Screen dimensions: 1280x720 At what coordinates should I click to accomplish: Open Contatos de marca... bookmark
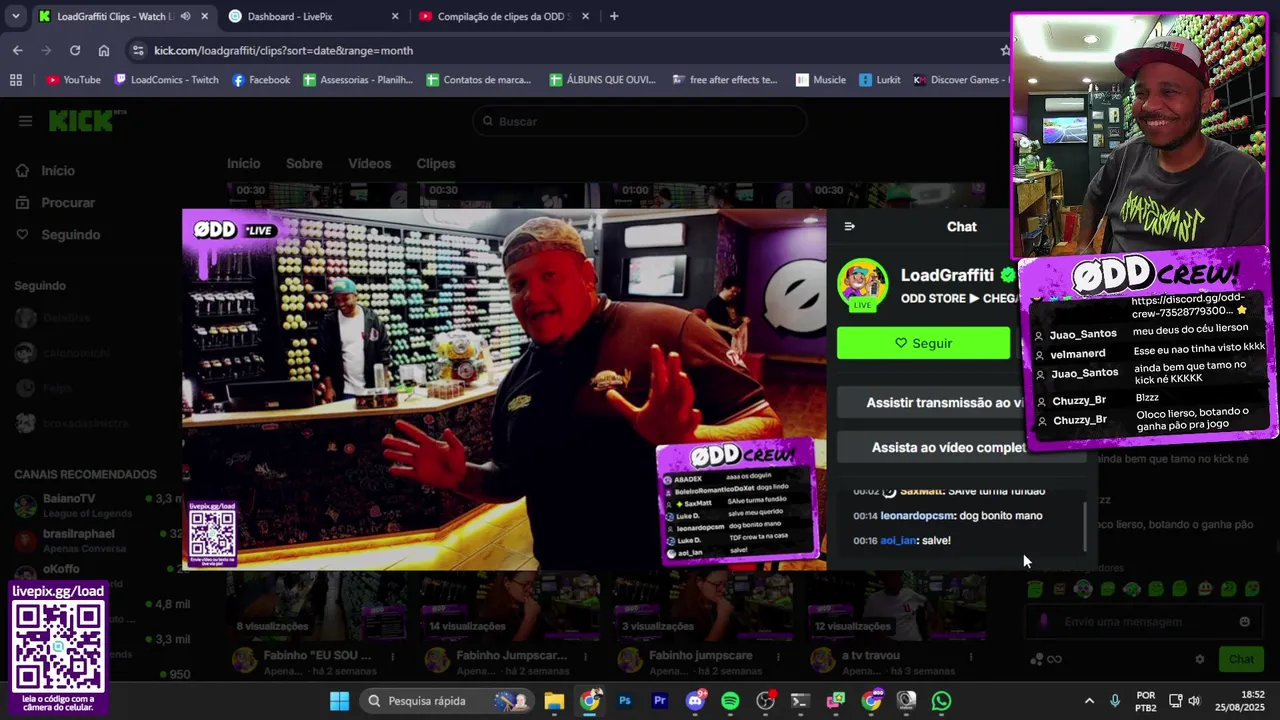point(479,80)
